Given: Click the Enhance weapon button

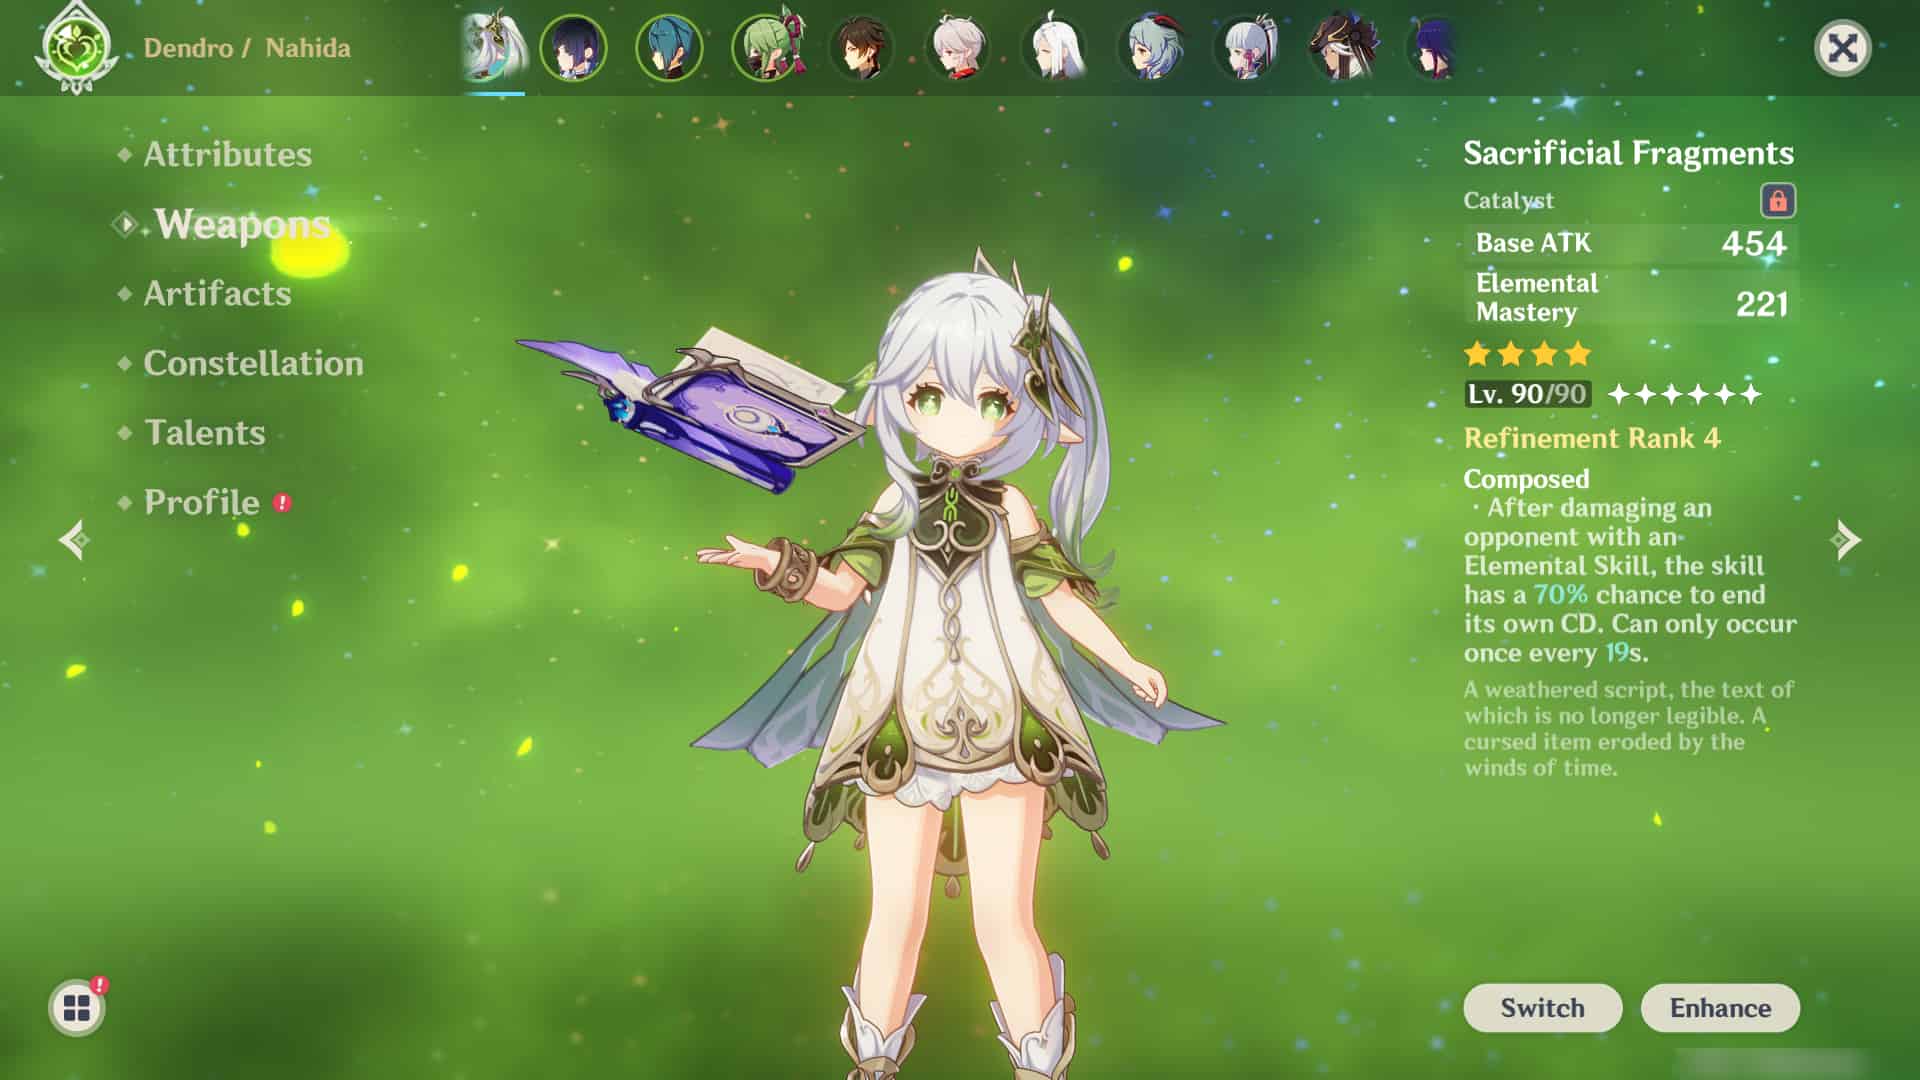Looking at the screenshot, I should [x=1720, y=1007].
